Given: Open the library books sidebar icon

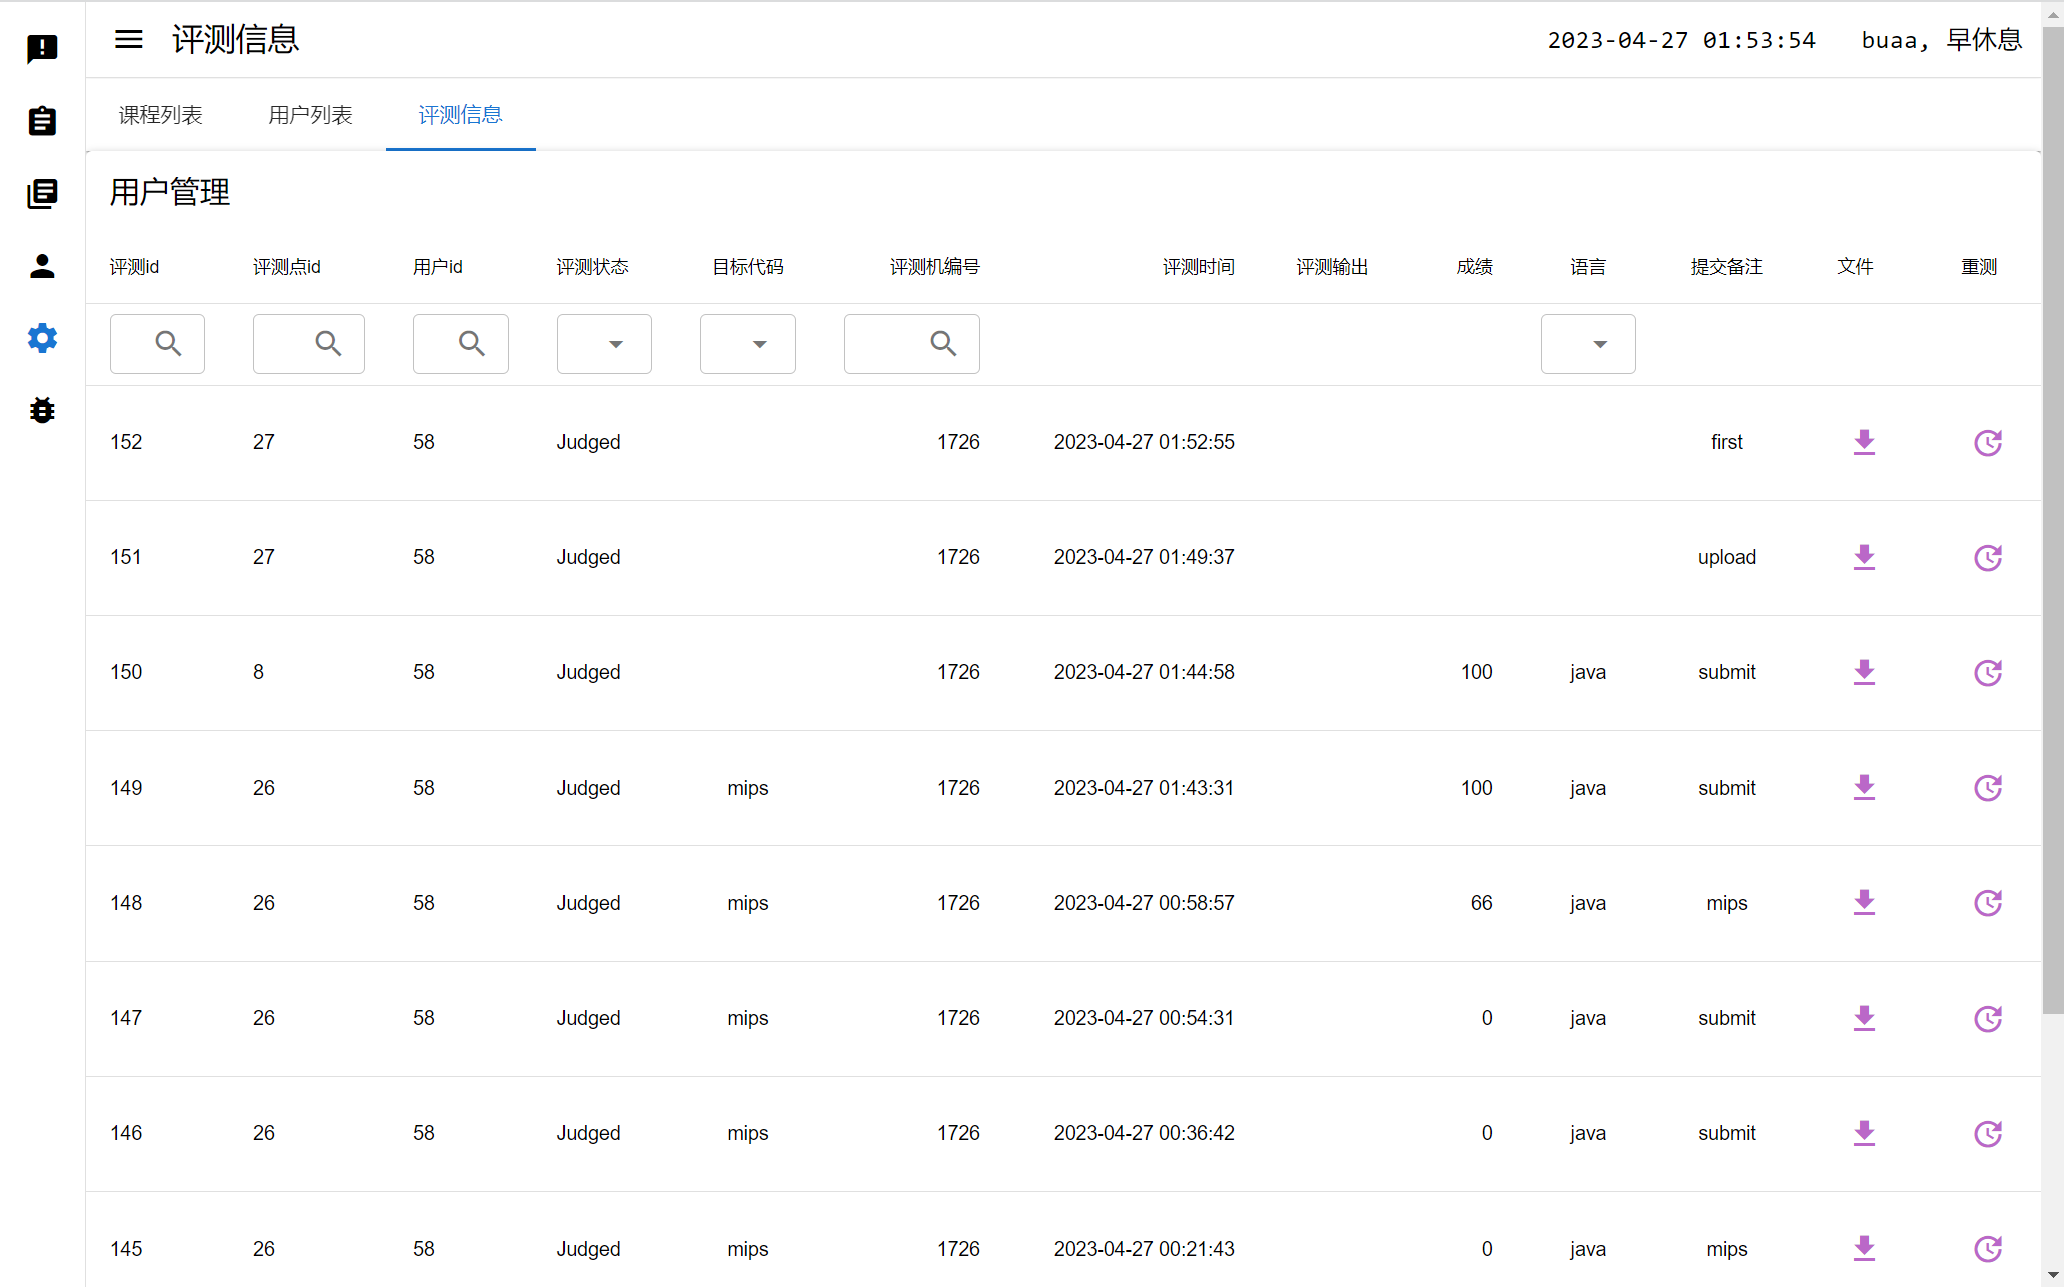Looking at the screenshot, I should 42,193.
